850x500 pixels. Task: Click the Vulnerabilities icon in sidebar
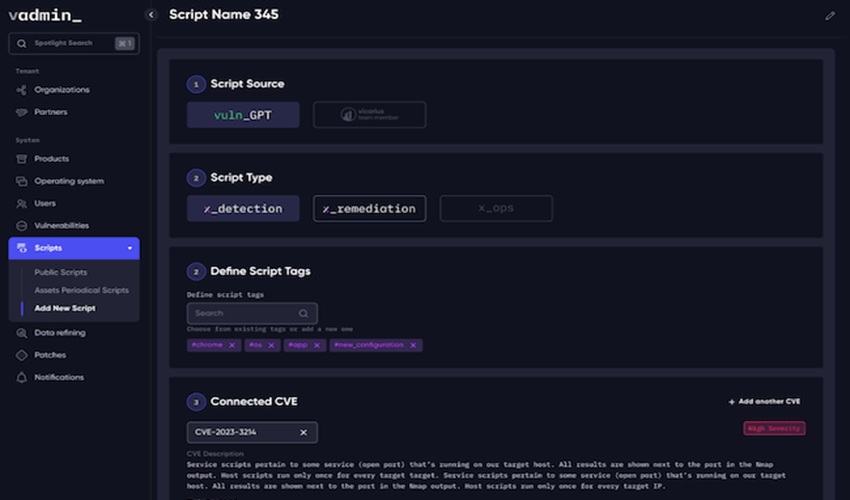point(22,226)
